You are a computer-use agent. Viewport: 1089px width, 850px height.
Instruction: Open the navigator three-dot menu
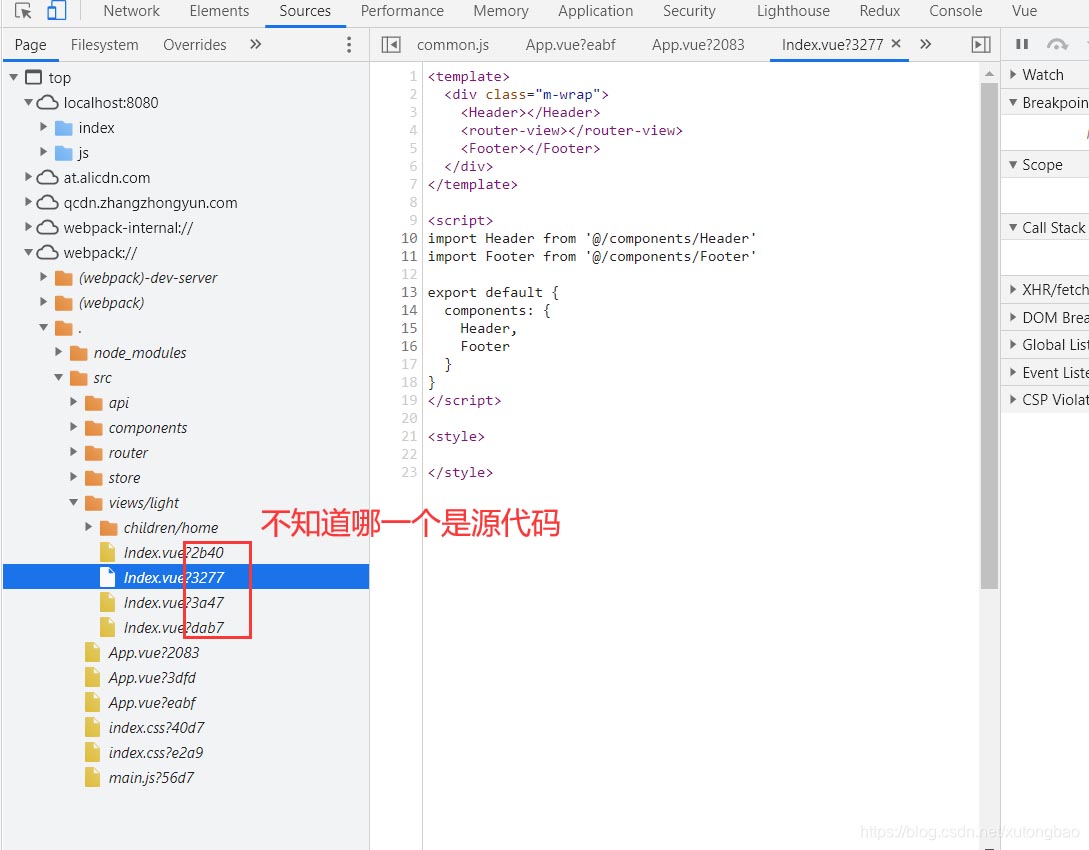349,44
